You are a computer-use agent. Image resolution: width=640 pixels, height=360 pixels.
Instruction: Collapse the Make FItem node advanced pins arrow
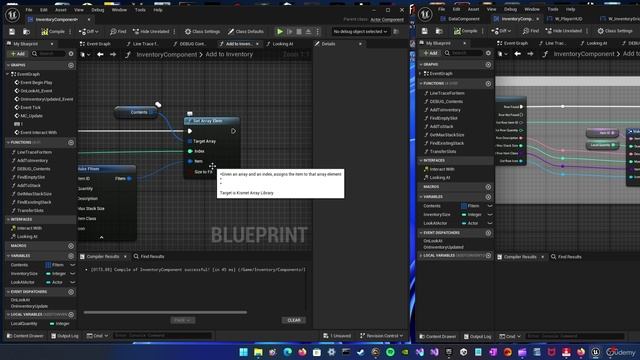coord(102,237)
